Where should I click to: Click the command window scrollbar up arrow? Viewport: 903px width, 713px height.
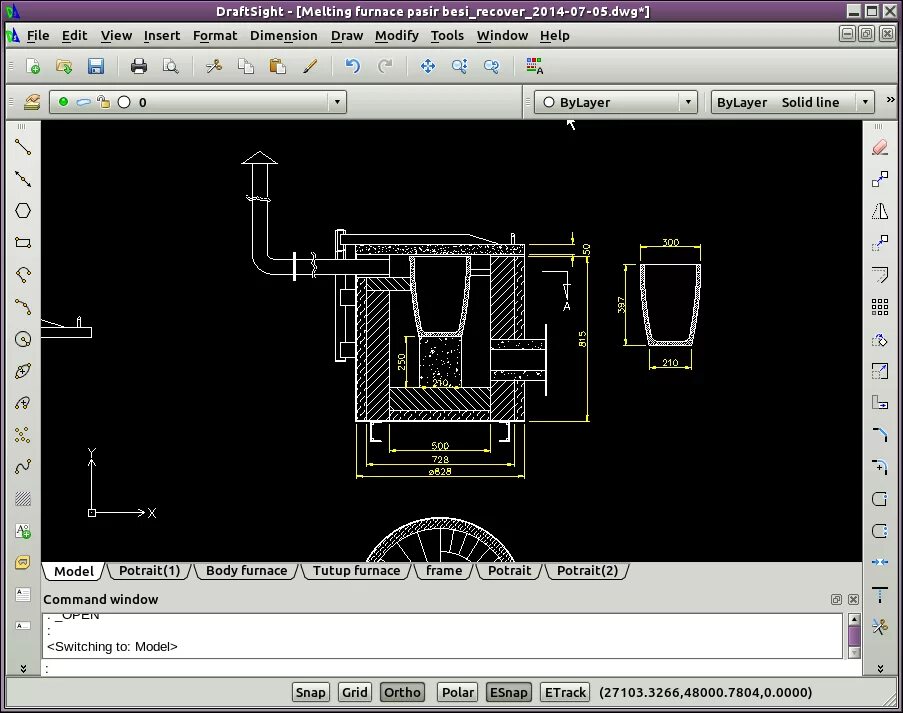pos(855,620)
